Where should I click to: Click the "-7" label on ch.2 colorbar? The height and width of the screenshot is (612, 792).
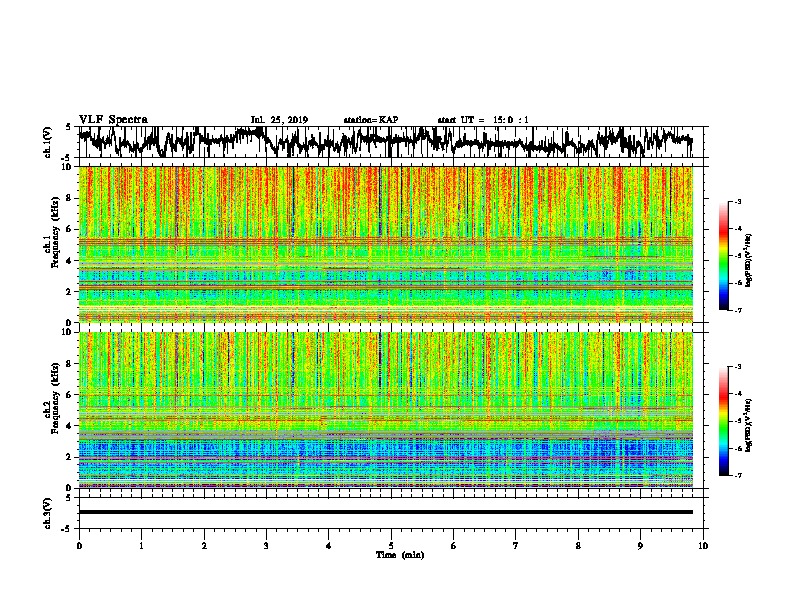[x=738, y=476]
